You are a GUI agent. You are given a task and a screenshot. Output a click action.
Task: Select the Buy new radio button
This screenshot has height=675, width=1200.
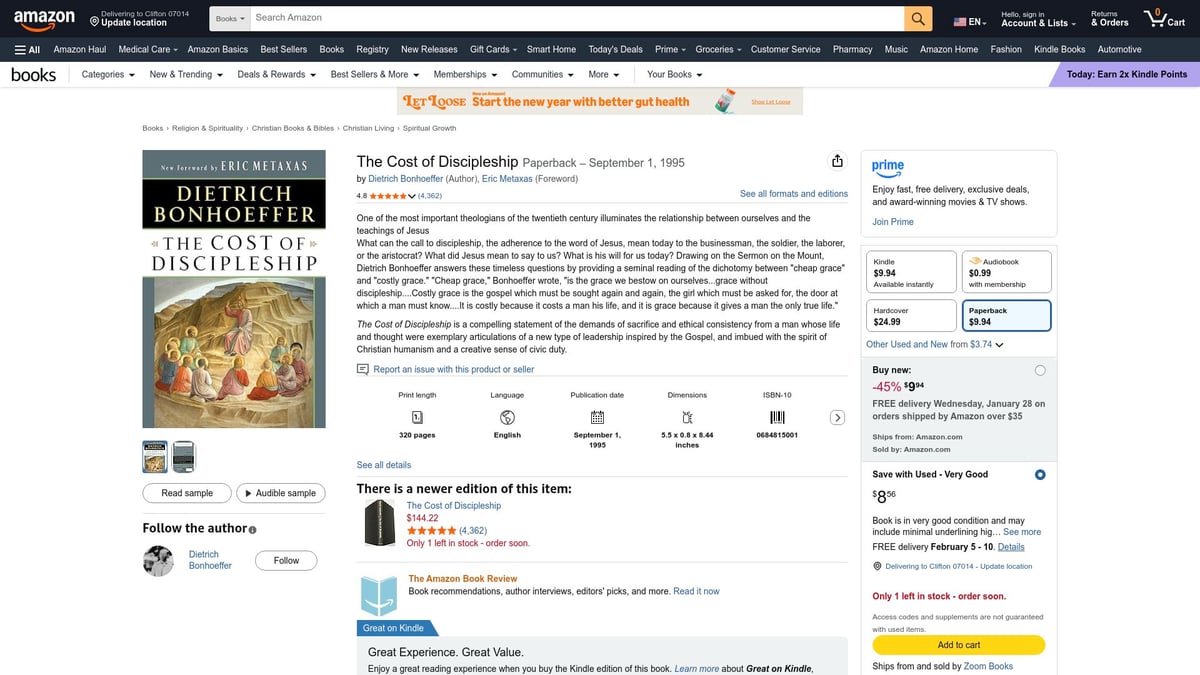[1040, 369]
